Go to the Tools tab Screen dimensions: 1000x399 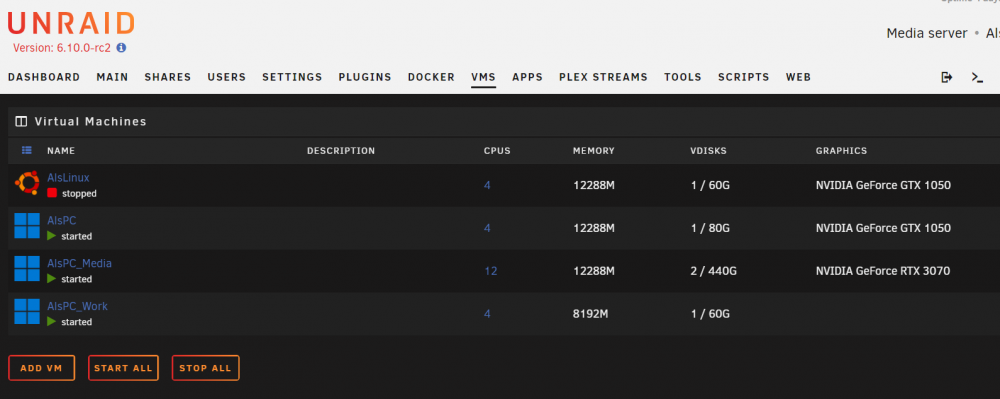click(682, 77)
